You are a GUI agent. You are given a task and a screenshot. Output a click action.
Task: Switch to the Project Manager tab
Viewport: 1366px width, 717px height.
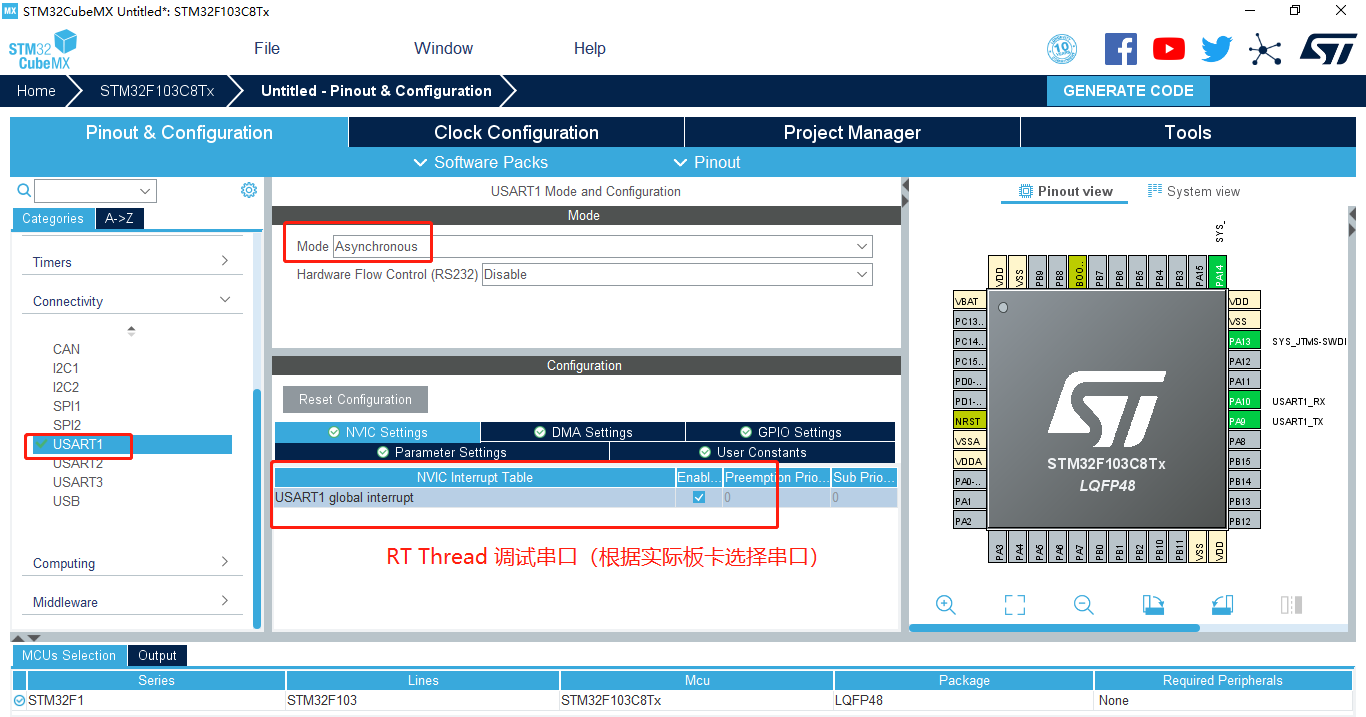[852, 133]
